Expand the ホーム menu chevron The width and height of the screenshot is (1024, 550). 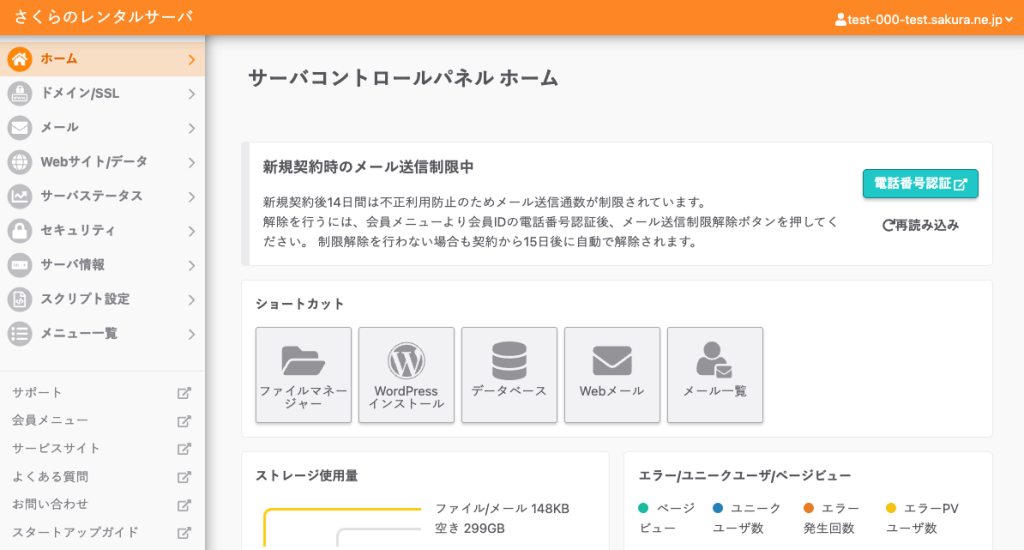191,60
